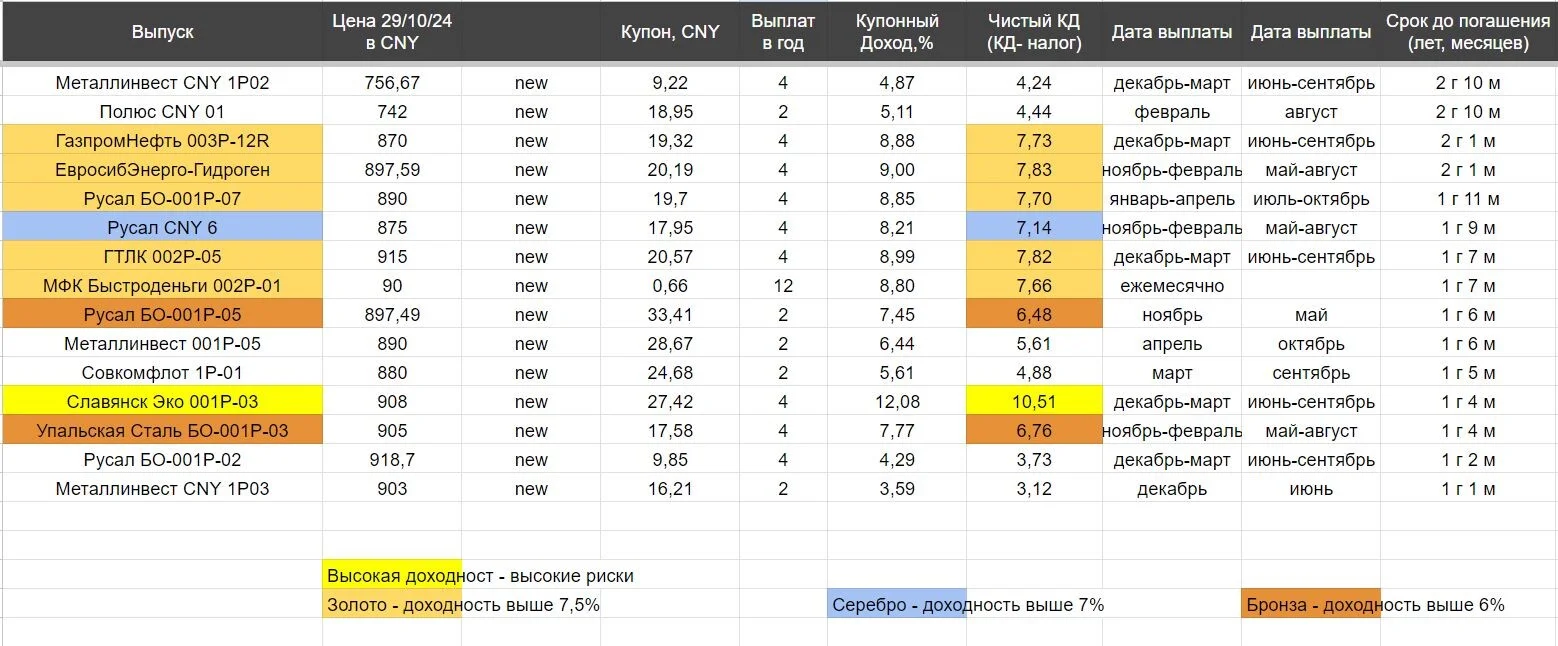
Task: Select the 'Купонный Доход,%' header
Action: pos(897,32)
